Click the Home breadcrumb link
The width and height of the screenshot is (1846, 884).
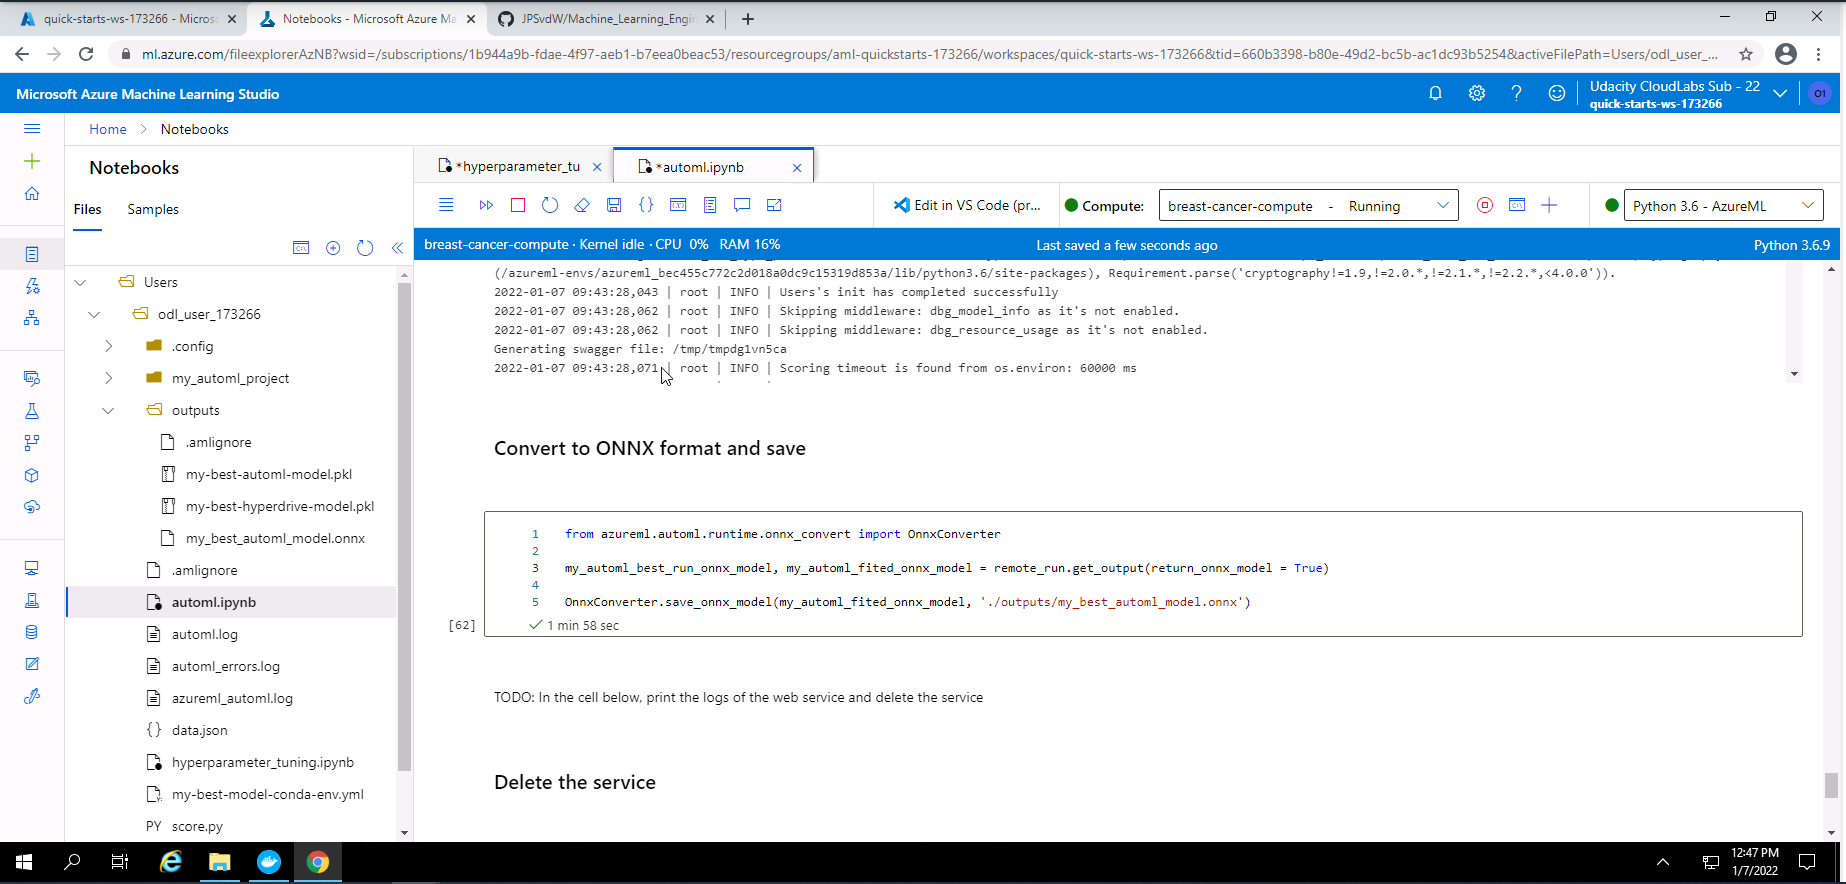pyautogui.click(x=108, y=129)
